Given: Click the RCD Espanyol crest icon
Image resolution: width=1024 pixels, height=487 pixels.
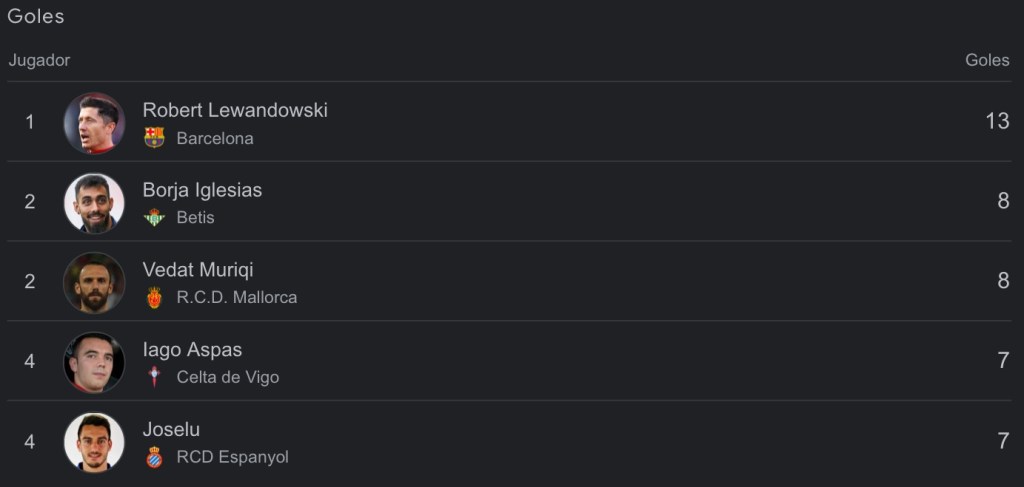Looking at the screenshot, I should pos(154,457).
